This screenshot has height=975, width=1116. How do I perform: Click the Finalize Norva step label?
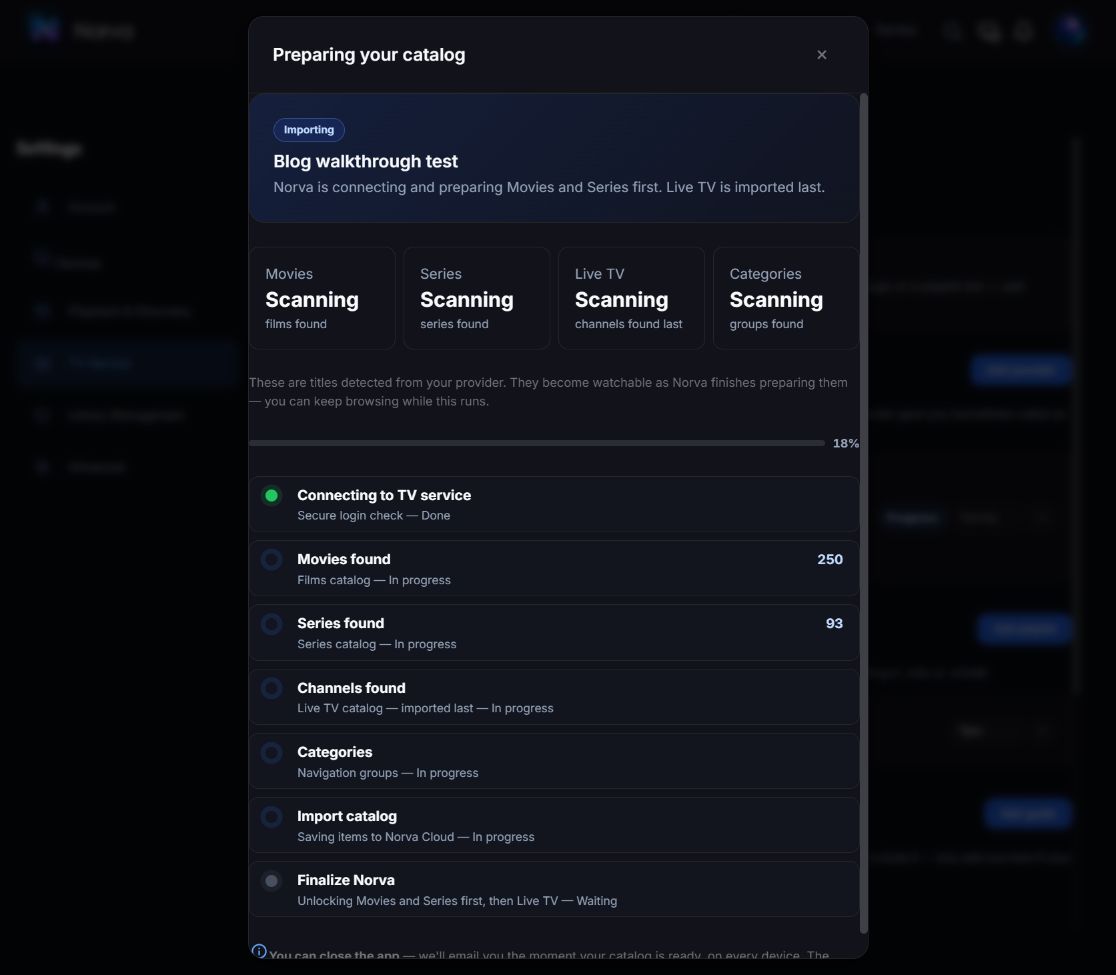tap(346, 880)
